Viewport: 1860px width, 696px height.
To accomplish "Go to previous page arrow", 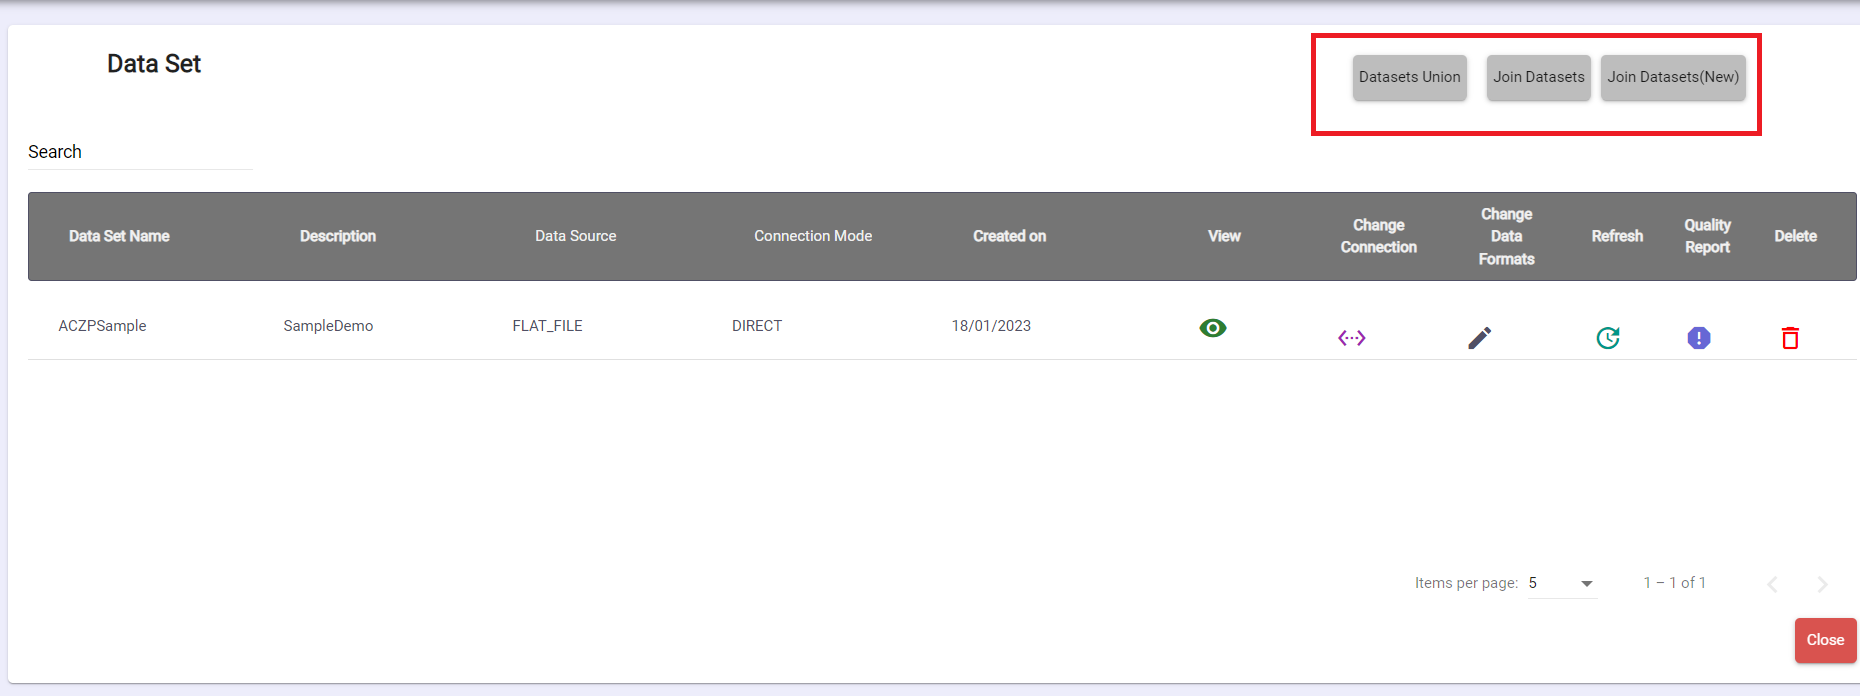I will 1772,584.
